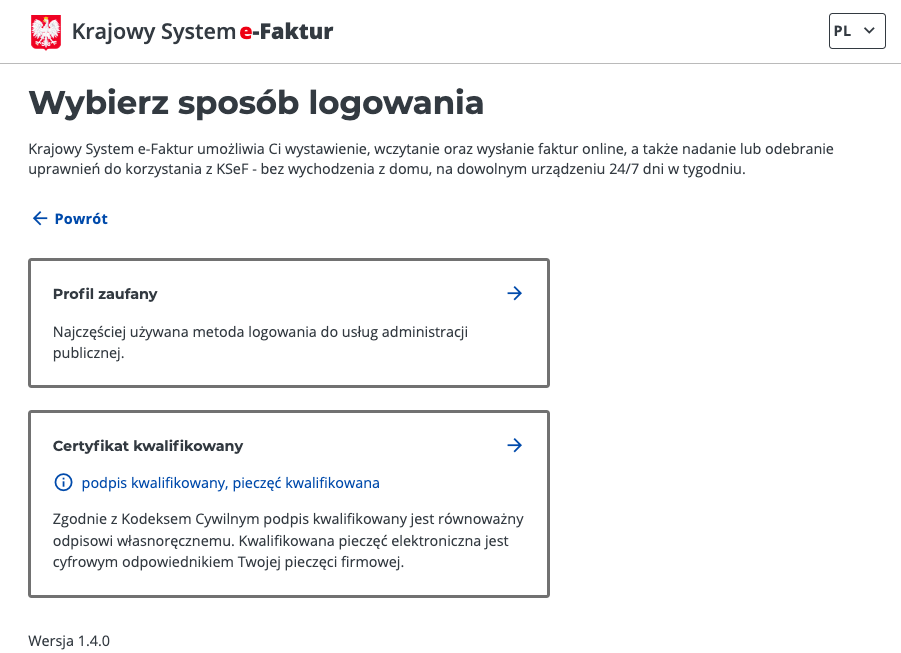The image size is (901, 653).
Task: Go back via the Powrót link
Action: 70,218
